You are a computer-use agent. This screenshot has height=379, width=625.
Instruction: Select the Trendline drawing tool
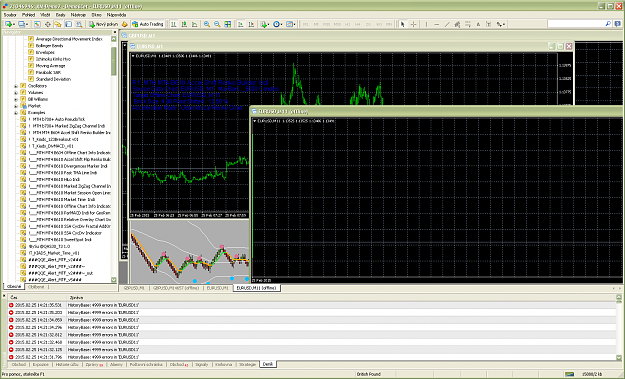tap(447, 24)
